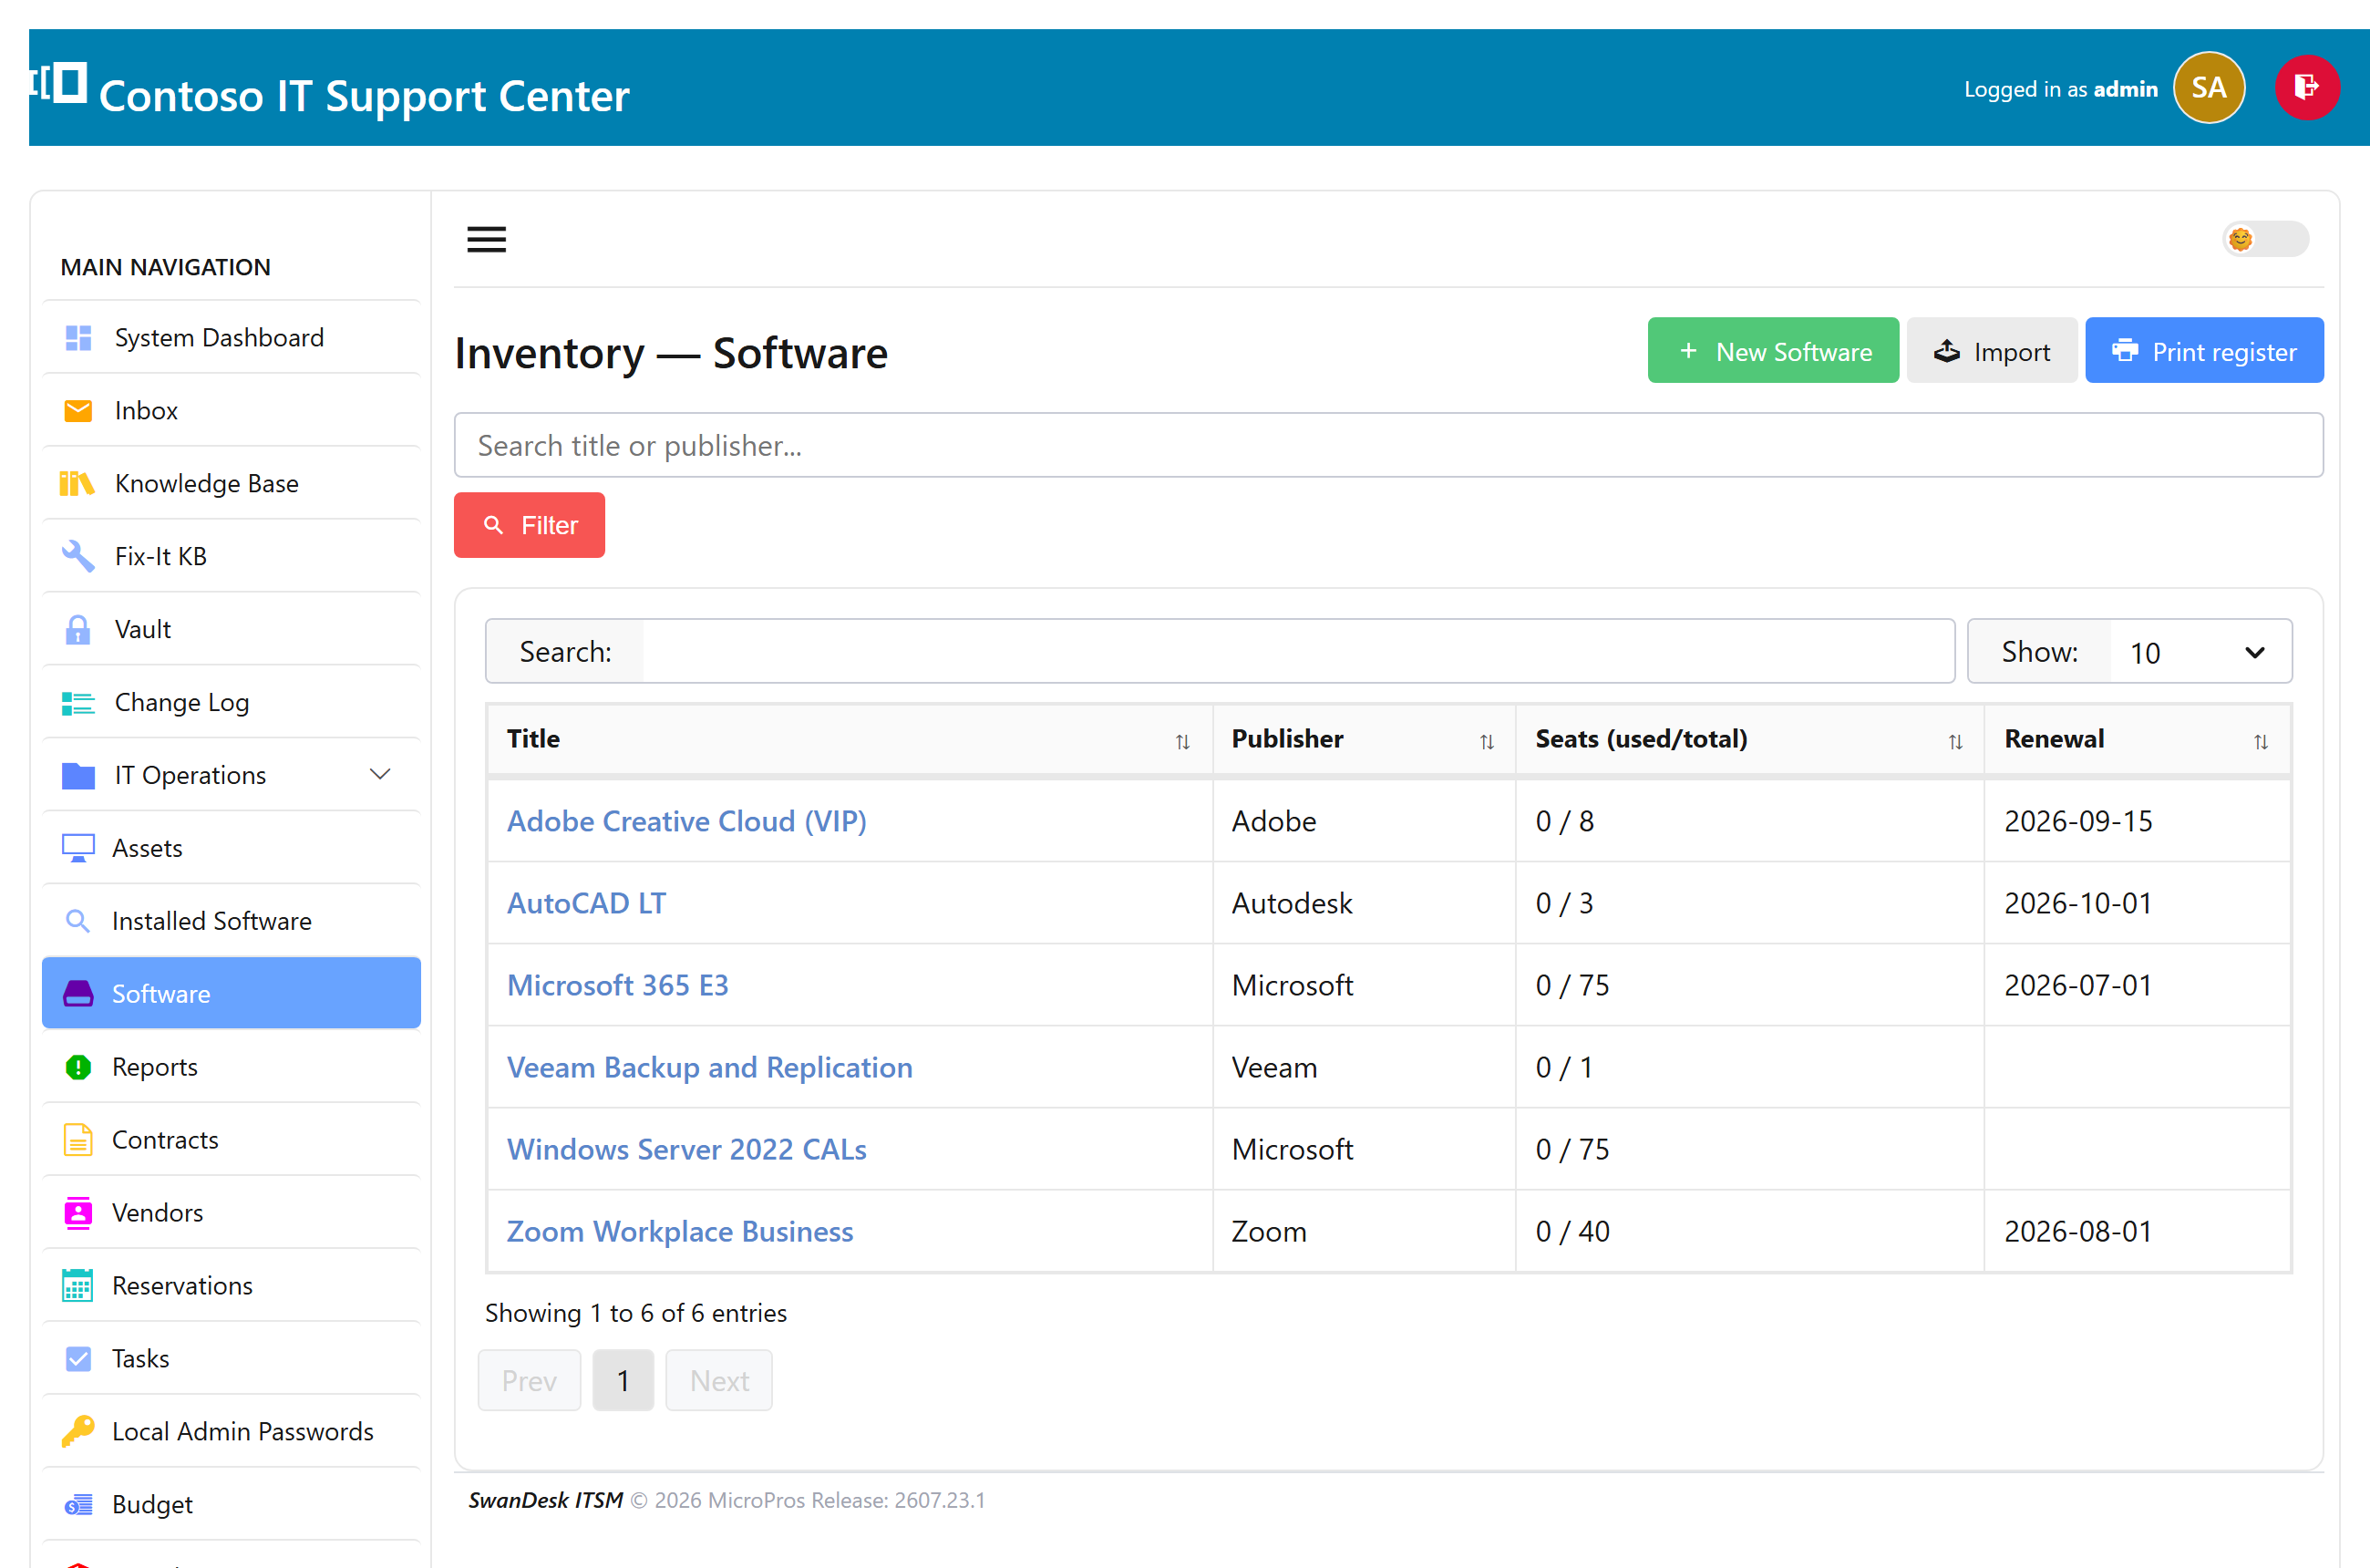The image size is (2370, 1568).
Task: Open Reservations in main navigation
Action: (x=231, y=1286)
